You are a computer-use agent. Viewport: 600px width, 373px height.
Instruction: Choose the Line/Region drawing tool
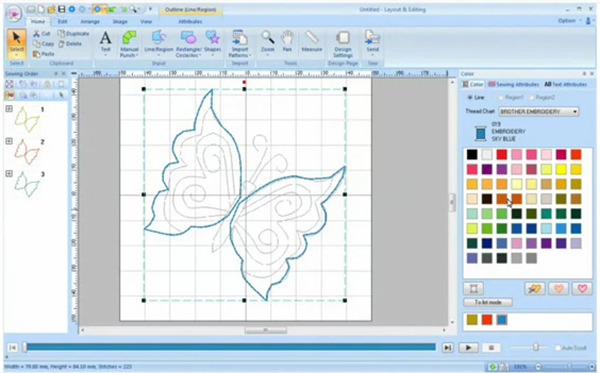158,43
